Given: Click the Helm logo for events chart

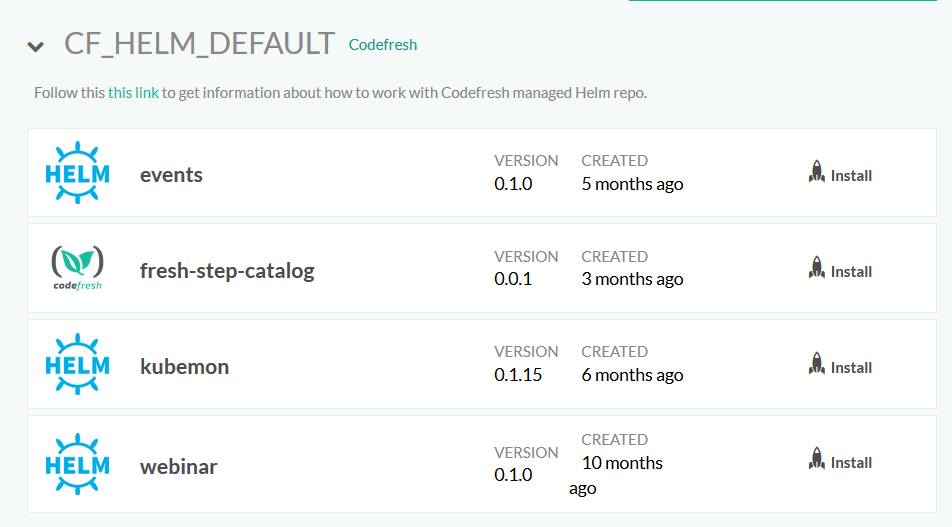Looking at the screenshot, I should (78, 173).
